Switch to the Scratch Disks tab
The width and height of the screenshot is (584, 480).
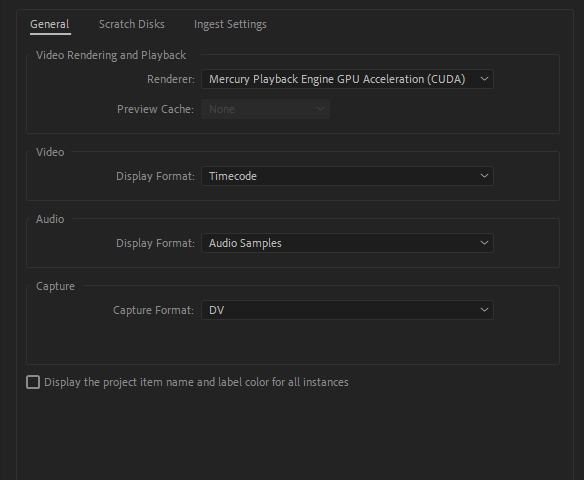pyautogui.click(x=131, y=24)
